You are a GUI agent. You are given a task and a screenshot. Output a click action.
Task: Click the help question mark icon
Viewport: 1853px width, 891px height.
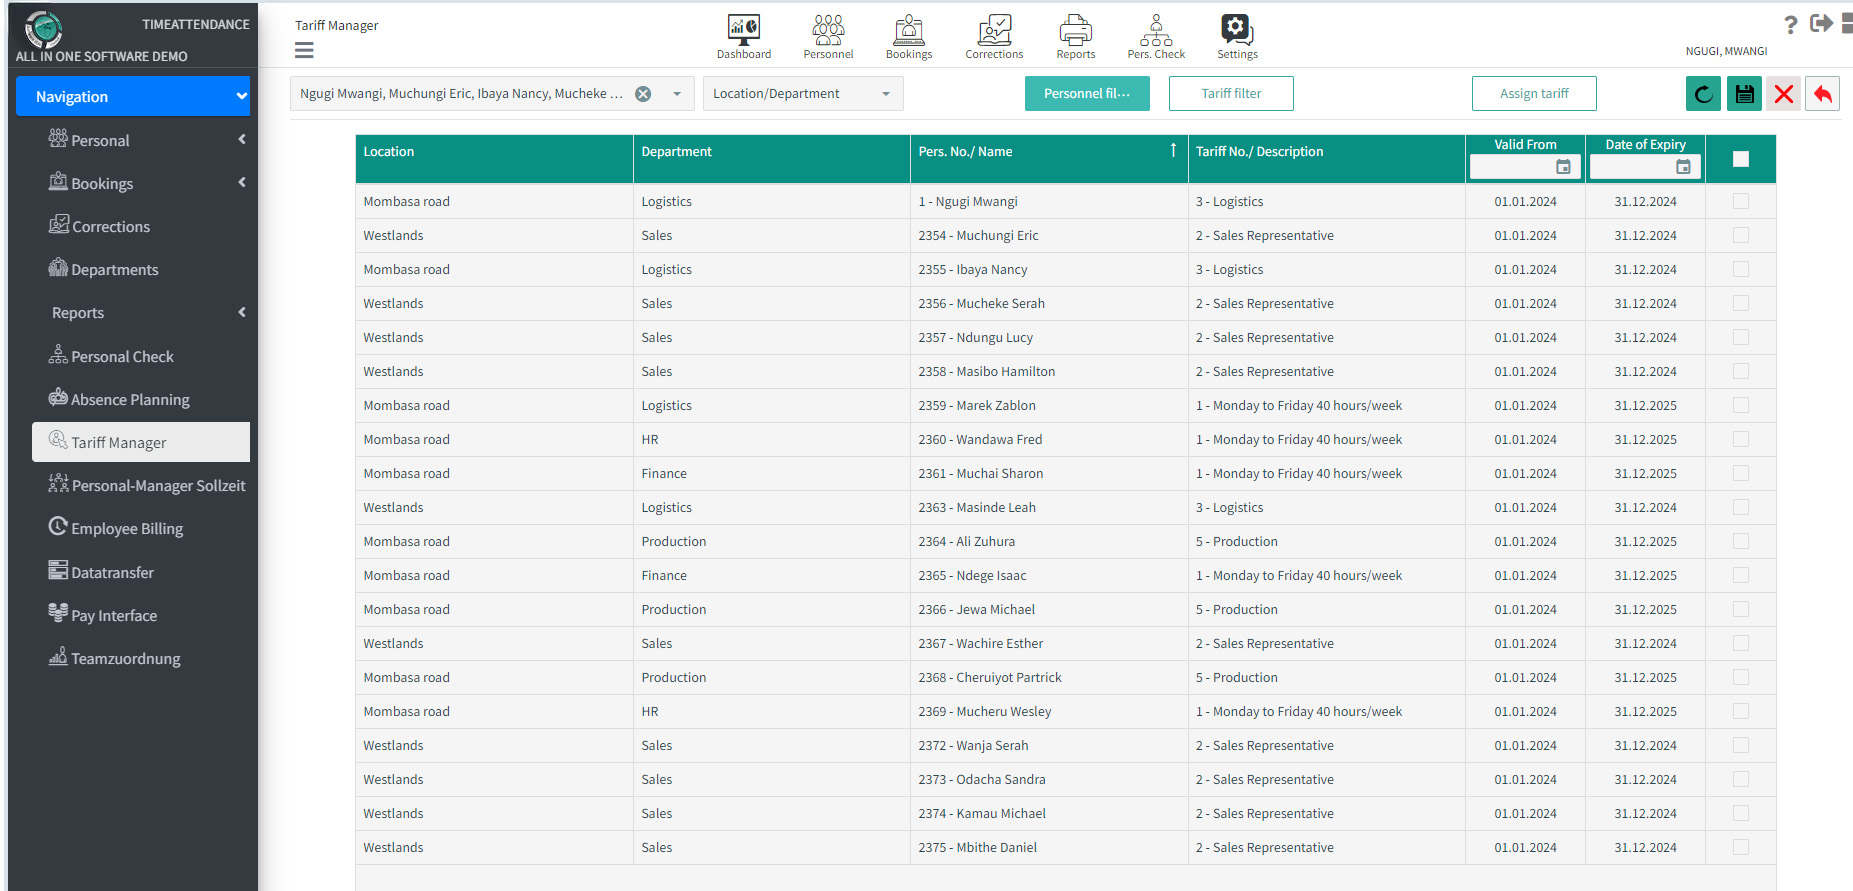click(x=1790, y=24)
